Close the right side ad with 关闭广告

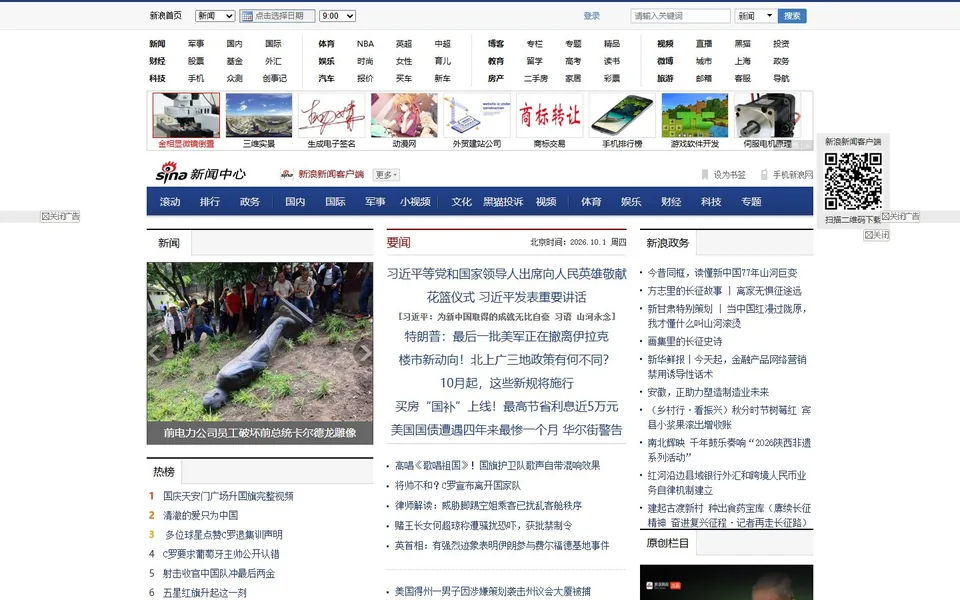coord(900,216)
